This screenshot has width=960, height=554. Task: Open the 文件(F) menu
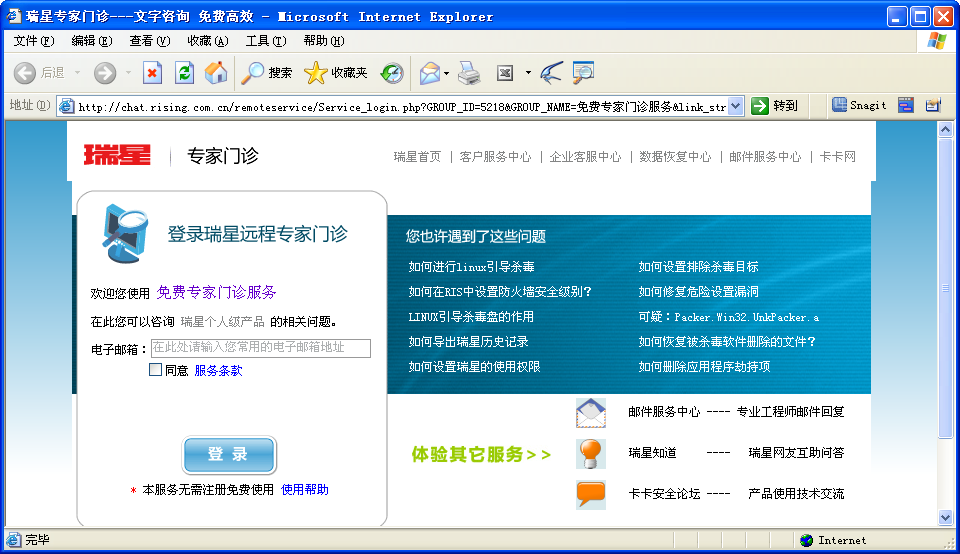(34, 41)
